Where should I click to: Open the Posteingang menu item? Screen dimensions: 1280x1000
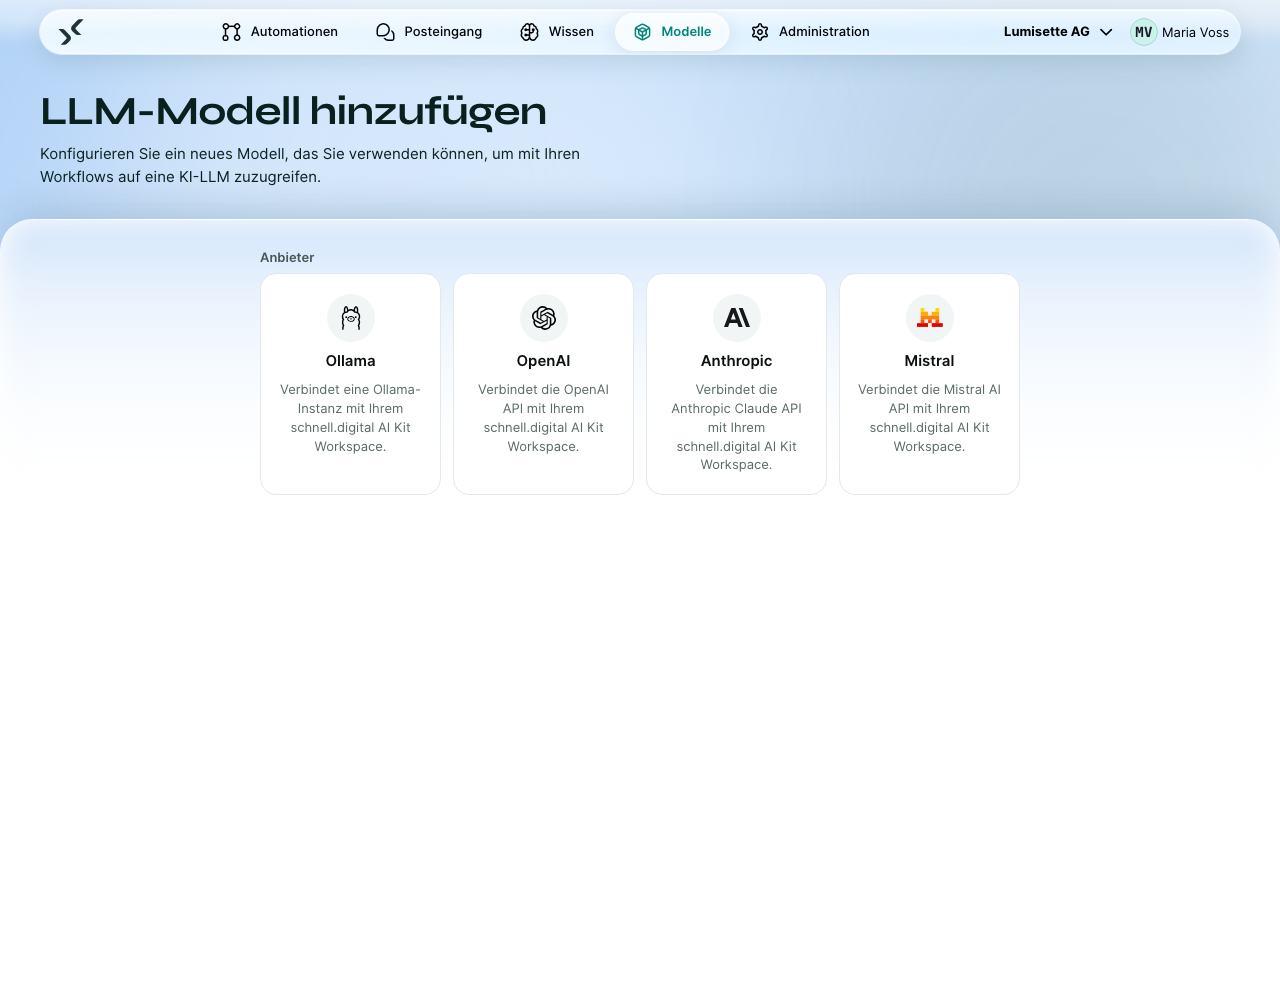tap(429, 32)
